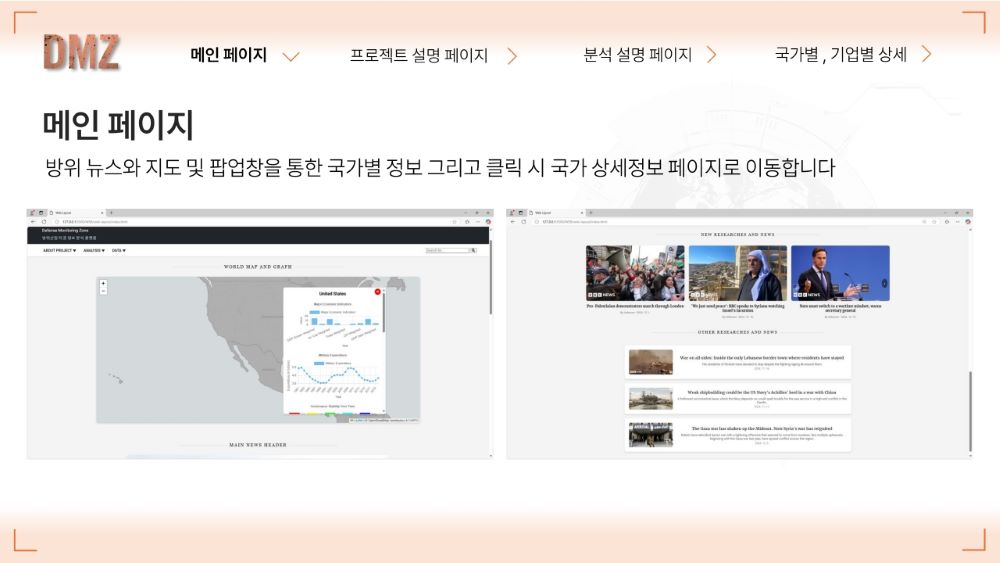Click arrow next to 분석 설명 페이지
This screenshot has width=1000, height=563.
pos(712,55)
